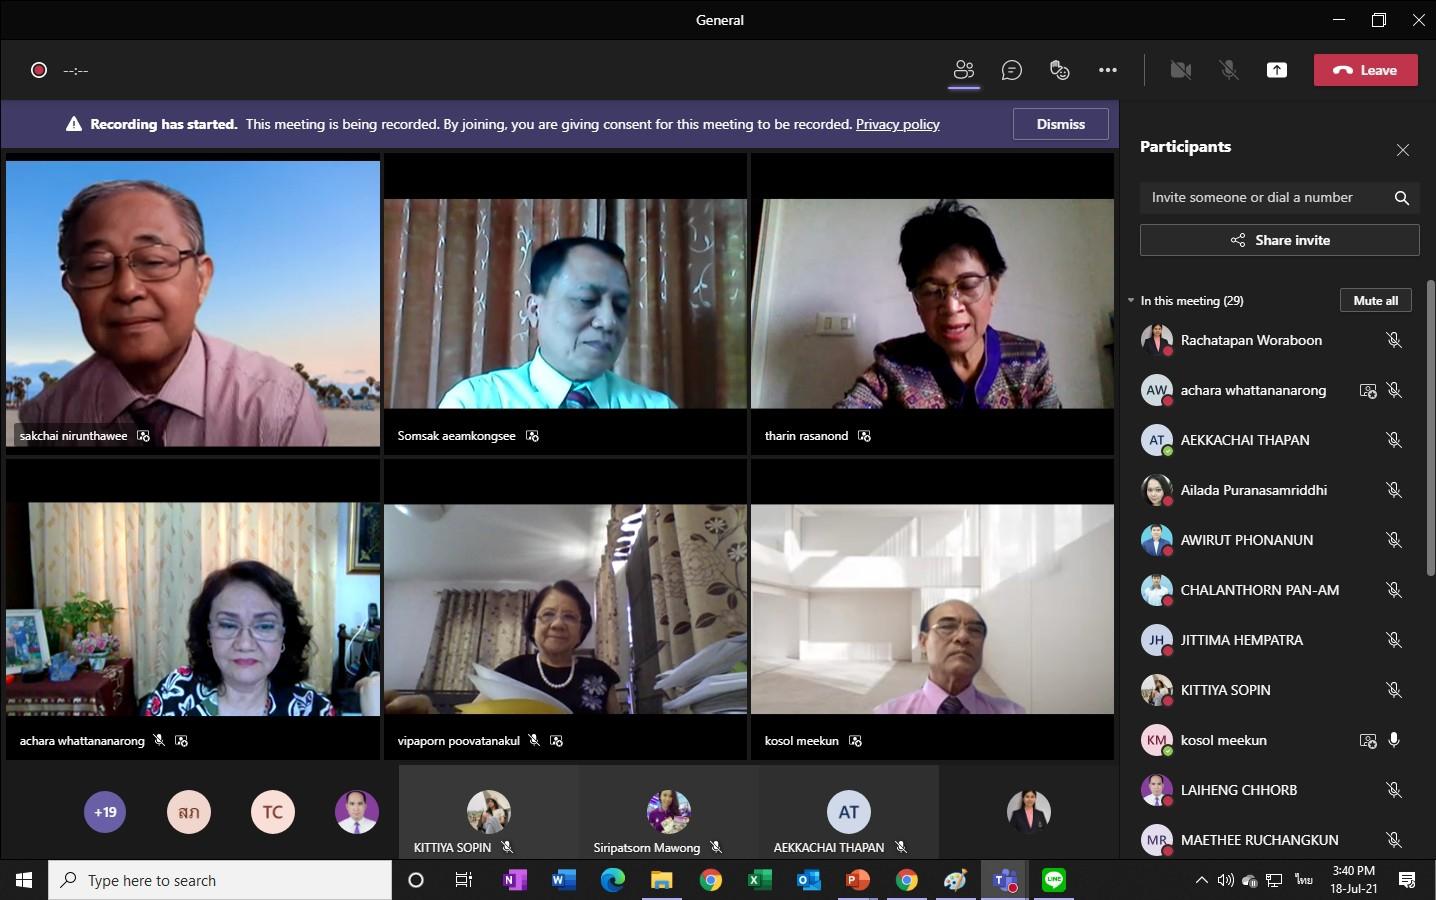Click Mute all participants
Viewport: 1436px width, 900px height.
coord(1375,300)
